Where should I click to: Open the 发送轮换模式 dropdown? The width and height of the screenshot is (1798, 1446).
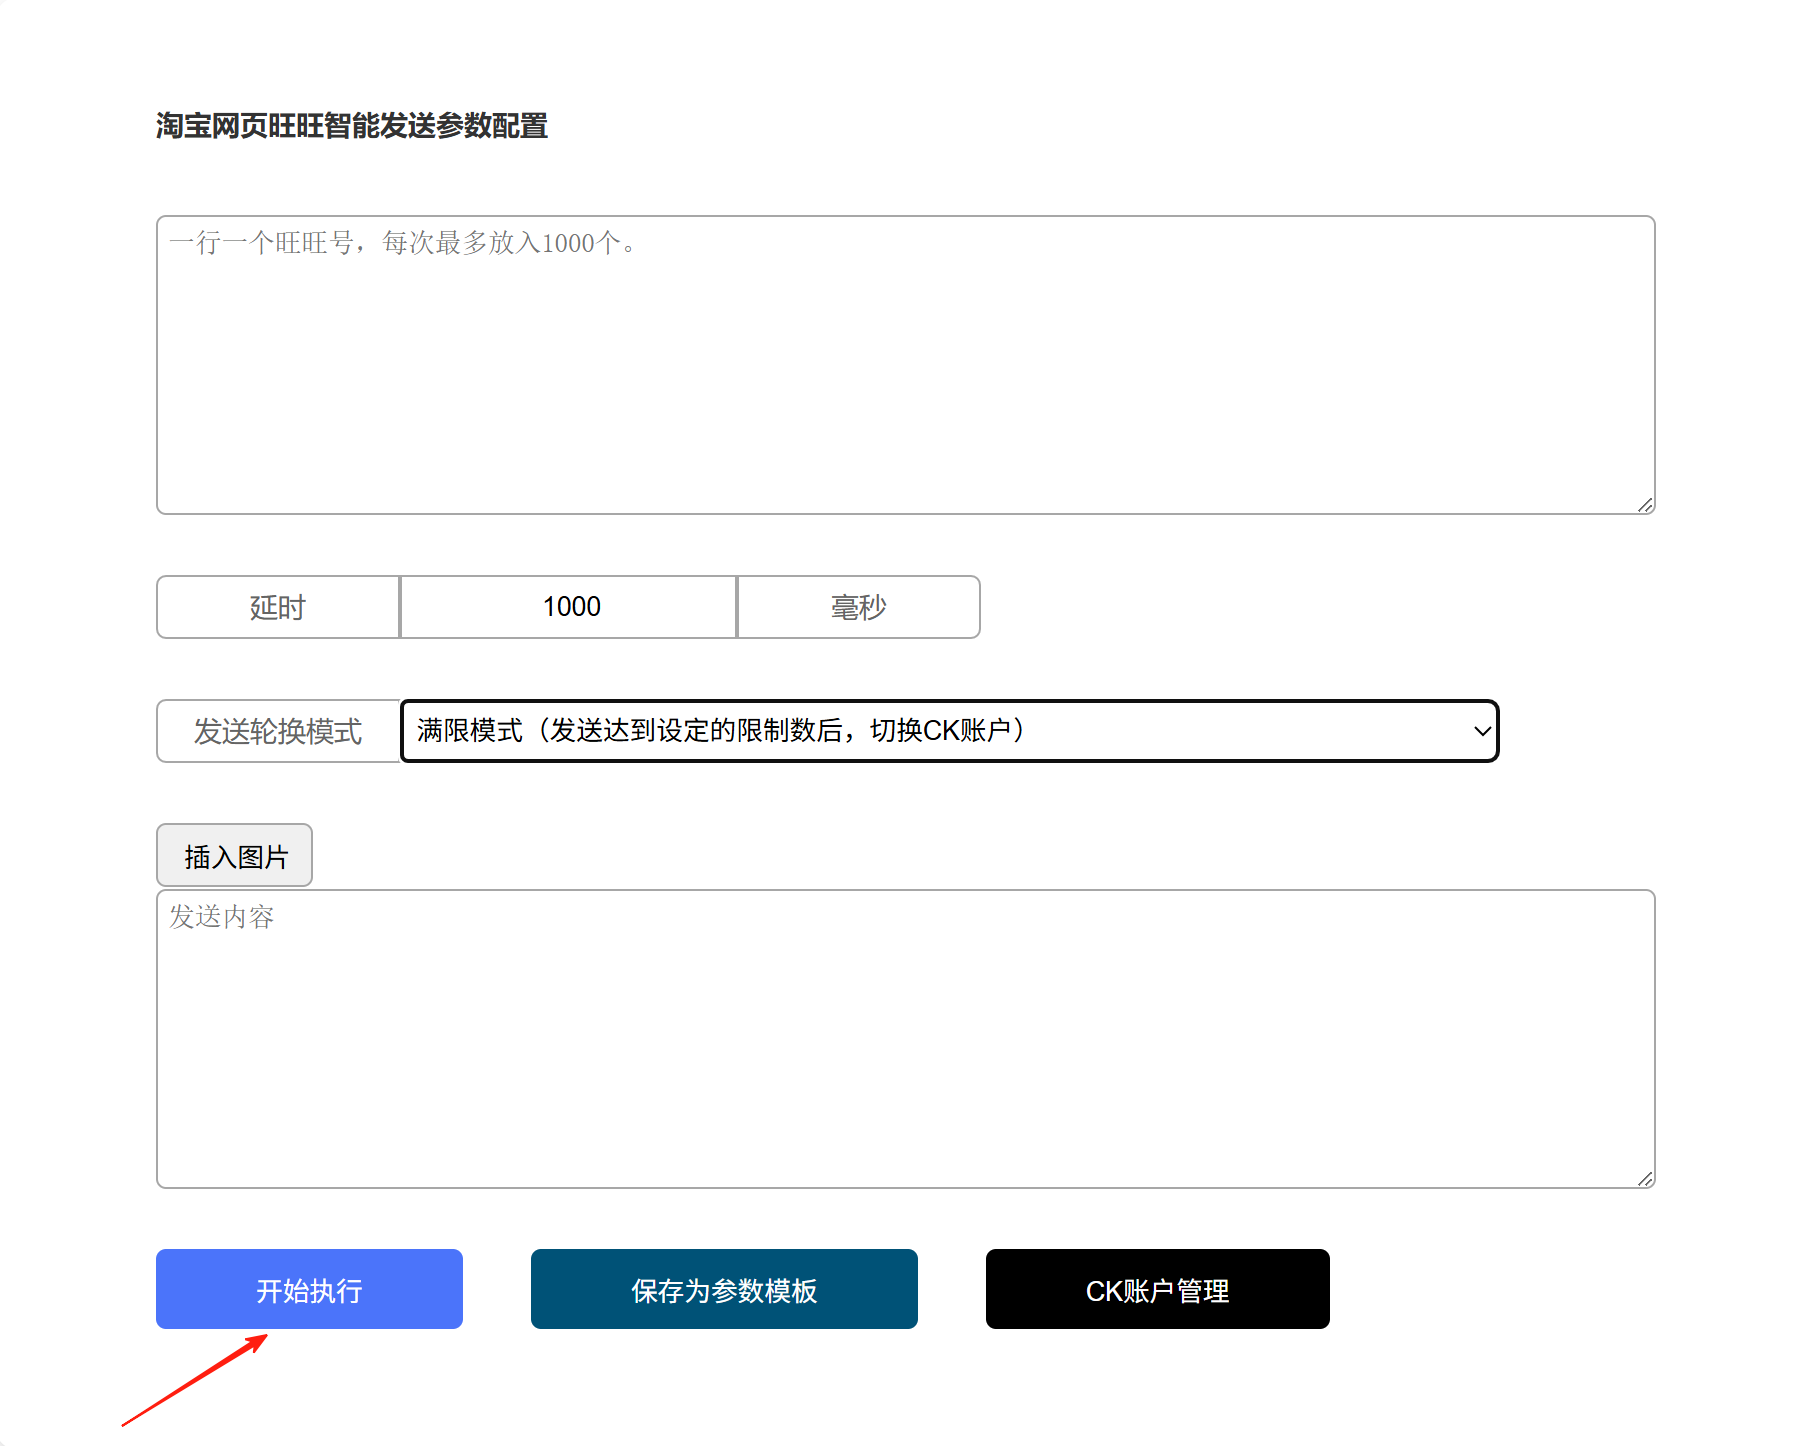tap(949, 731)
